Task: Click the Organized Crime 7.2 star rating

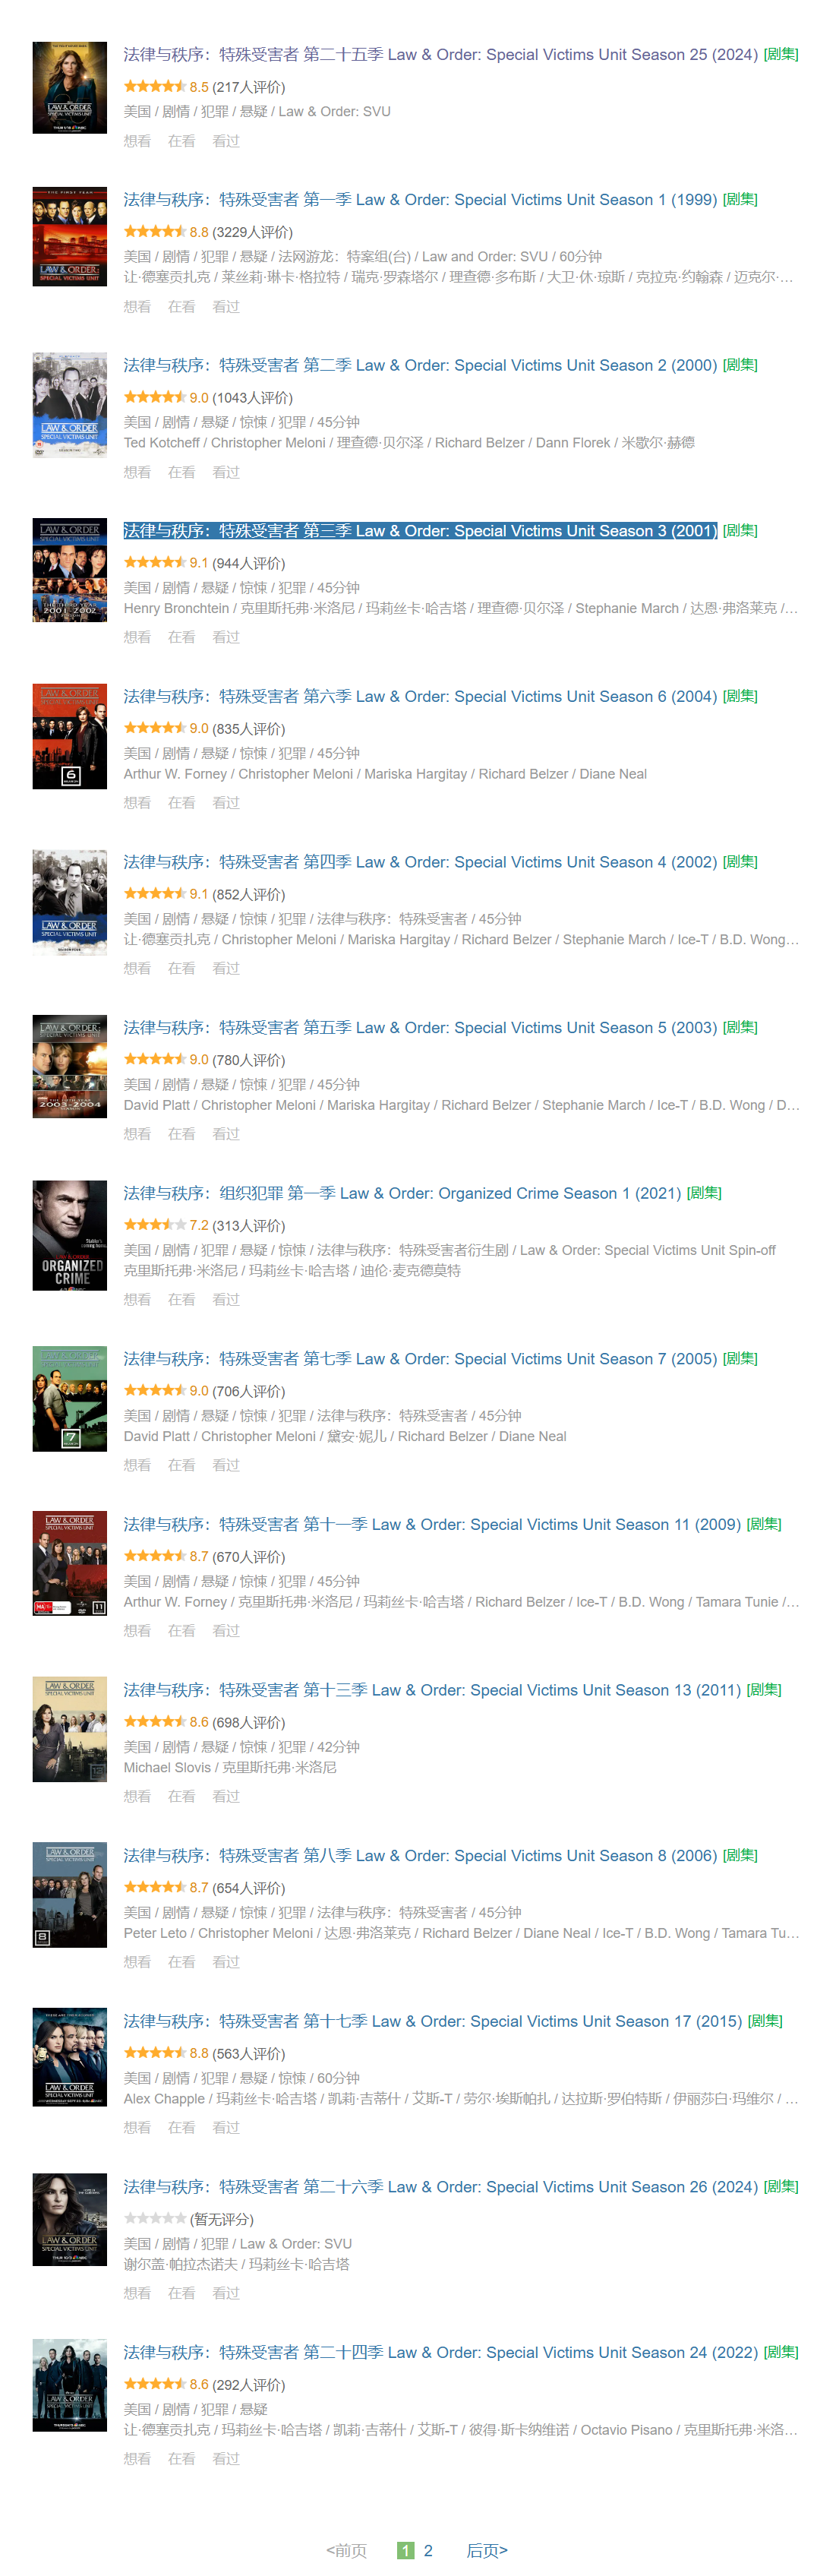Action: (154, 1225)
